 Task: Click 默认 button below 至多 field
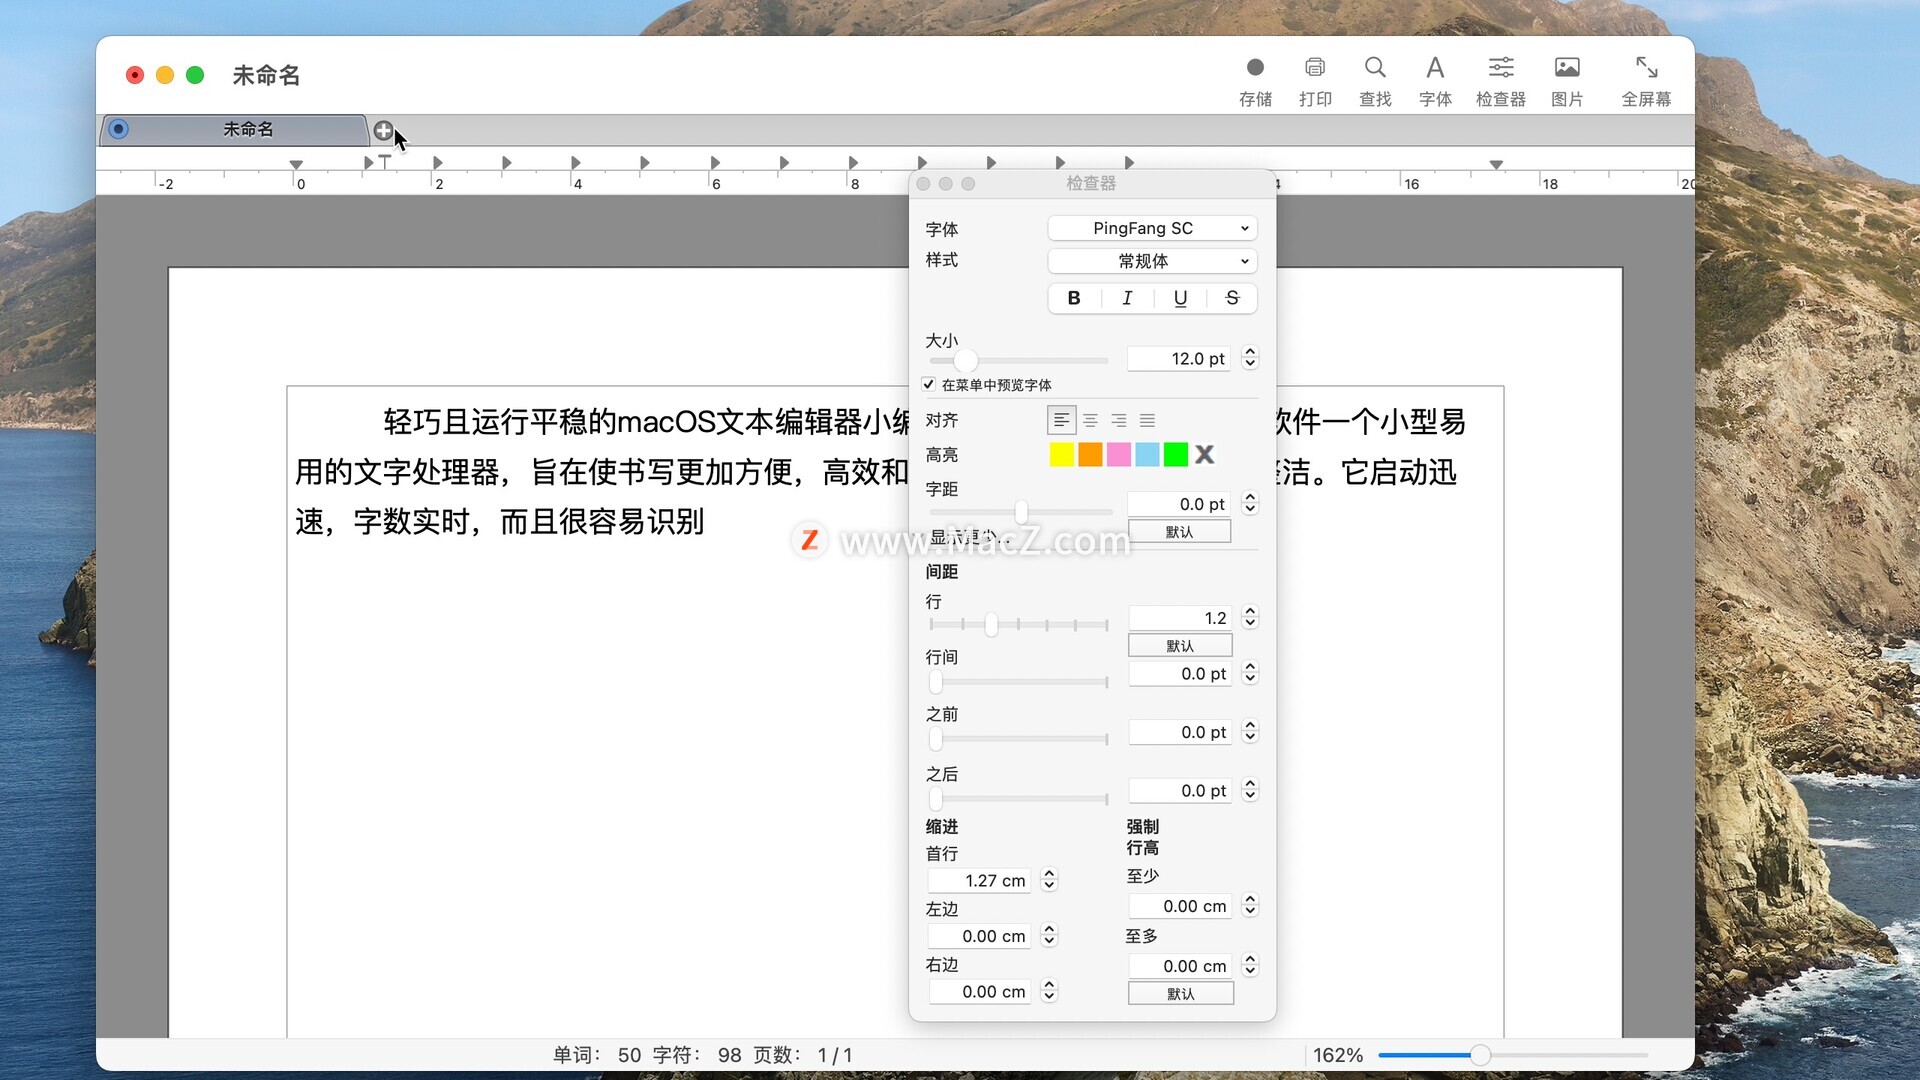1180,994
